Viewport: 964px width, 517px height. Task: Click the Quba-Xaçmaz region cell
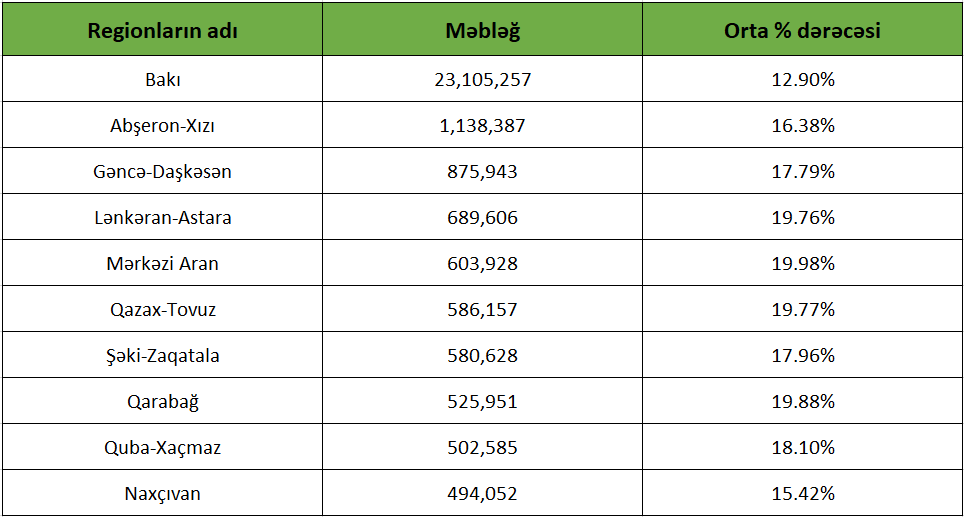162,448
